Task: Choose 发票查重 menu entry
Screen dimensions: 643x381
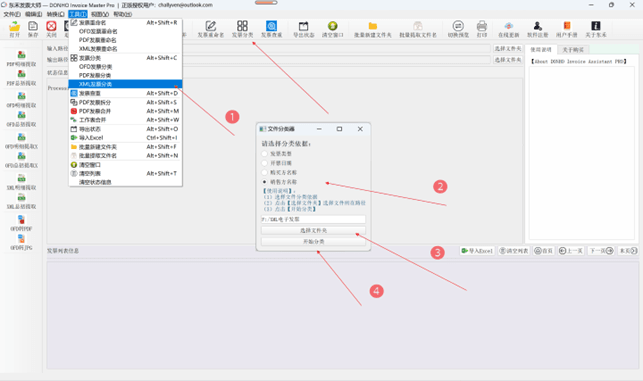Action: 125,94
